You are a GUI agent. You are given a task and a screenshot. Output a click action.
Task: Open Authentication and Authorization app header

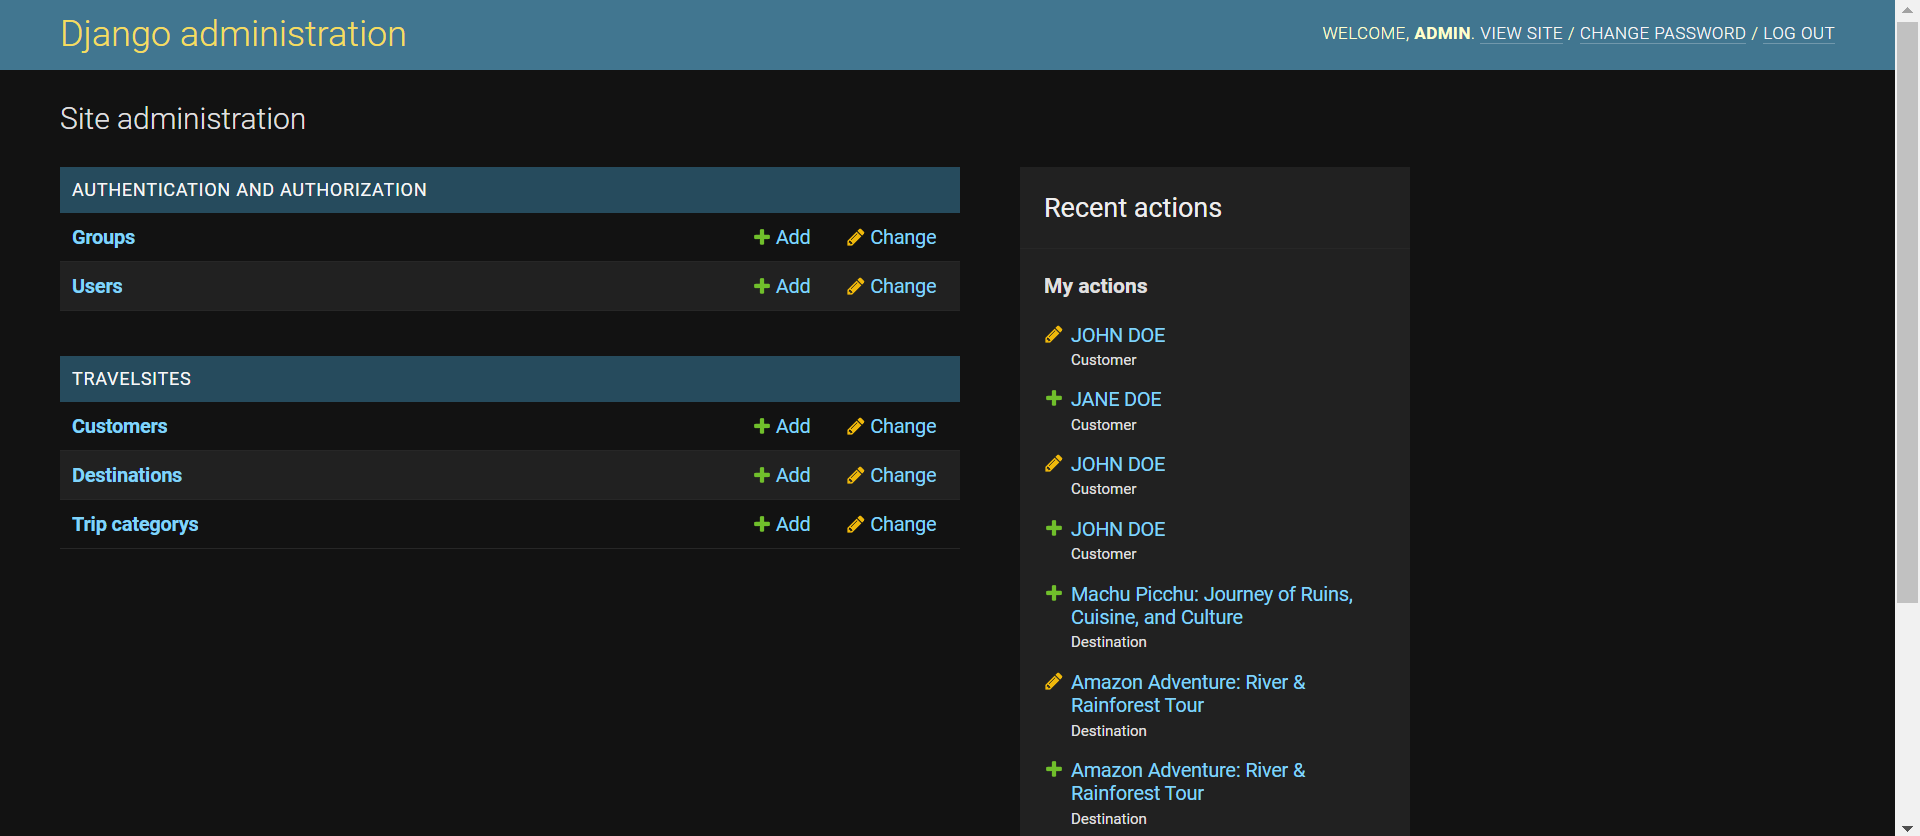249,190
